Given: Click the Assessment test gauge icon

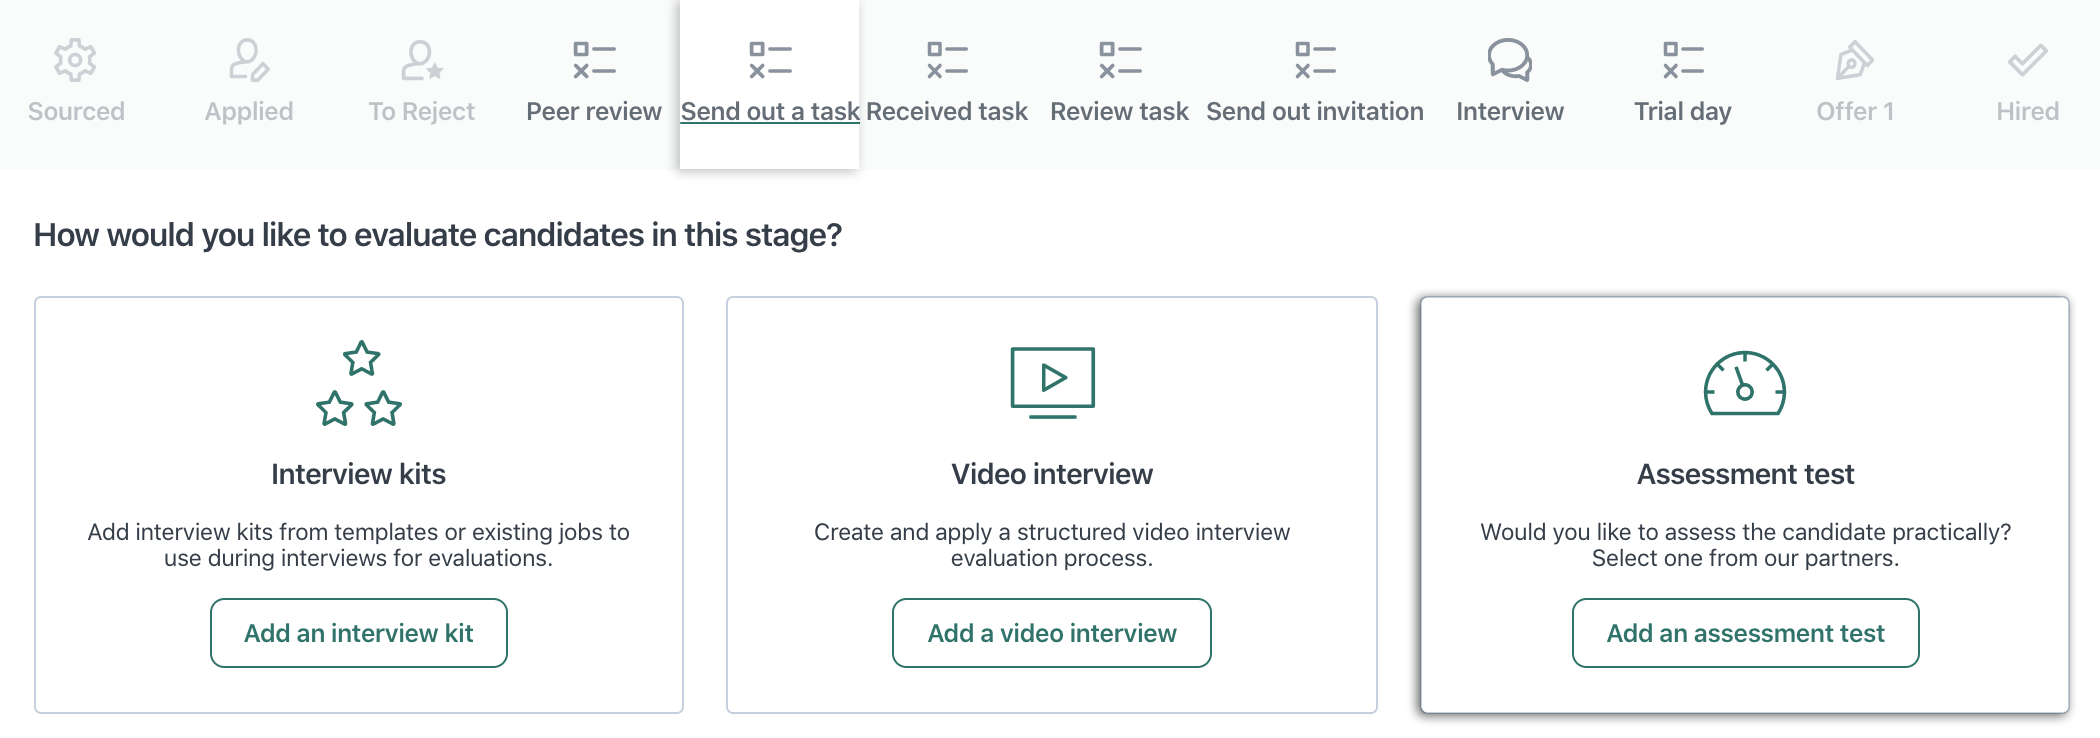Looking at the screenshot, I should [x=1745, y=383].
